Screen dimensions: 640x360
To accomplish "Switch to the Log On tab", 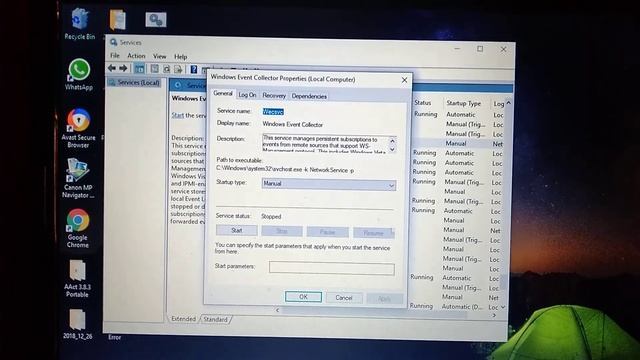I will point(247,95).
